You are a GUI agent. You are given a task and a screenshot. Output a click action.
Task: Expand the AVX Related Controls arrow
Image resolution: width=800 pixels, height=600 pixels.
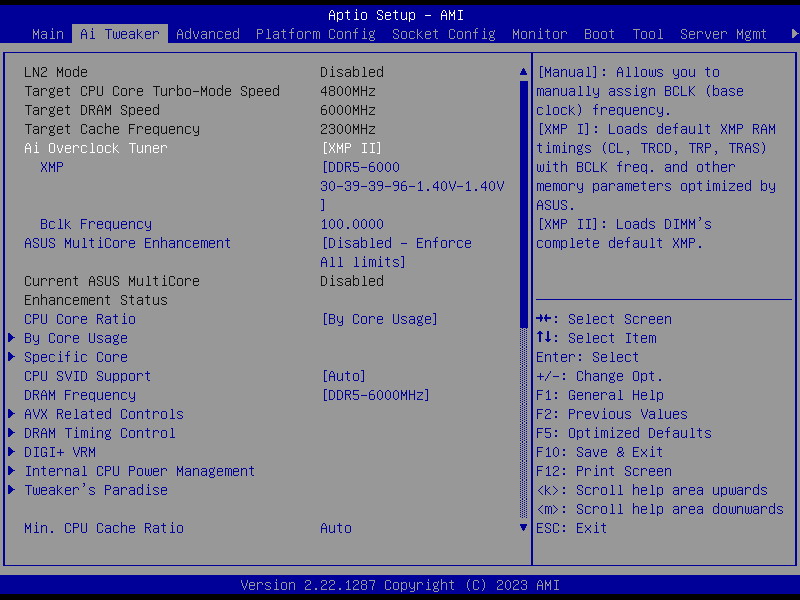click(x=12, y=414)
